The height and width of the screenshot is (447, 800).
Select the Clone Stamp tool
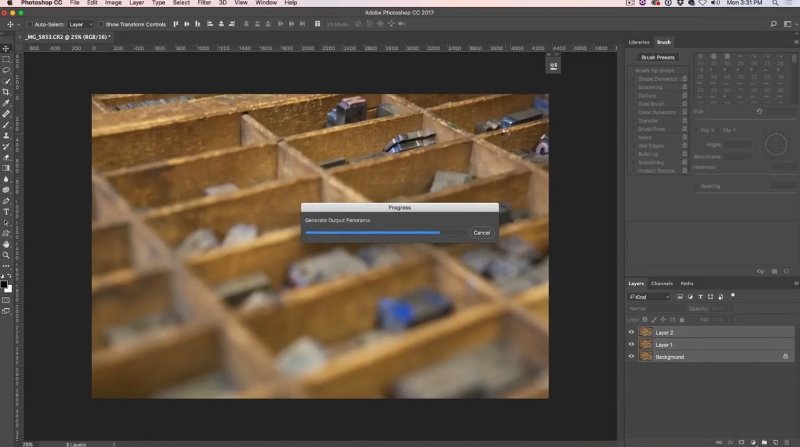pos(6,136)
